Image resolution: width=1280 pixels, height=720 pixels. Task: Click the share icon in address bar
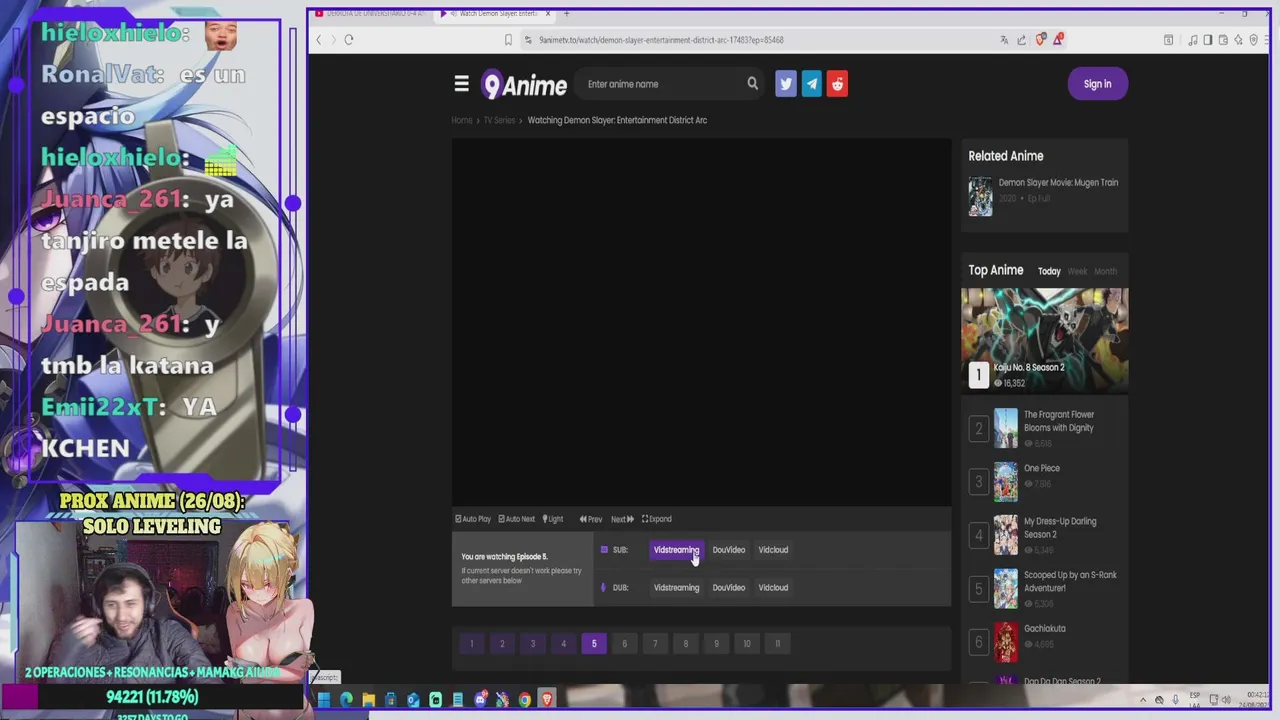click(x=1021, y=40)
